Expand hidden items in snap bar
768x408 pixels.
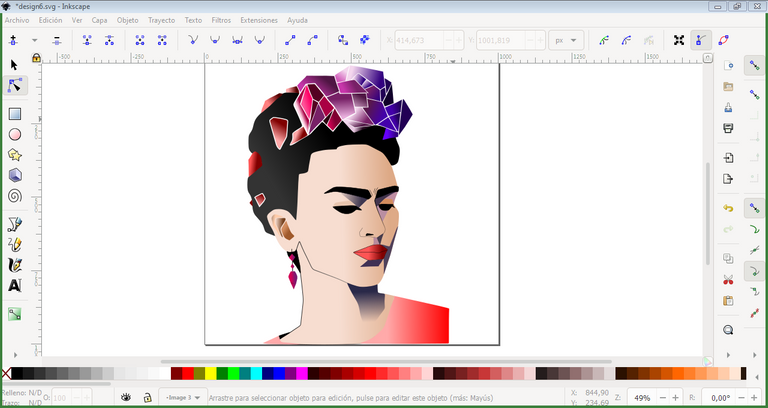(x=754, y=355)
